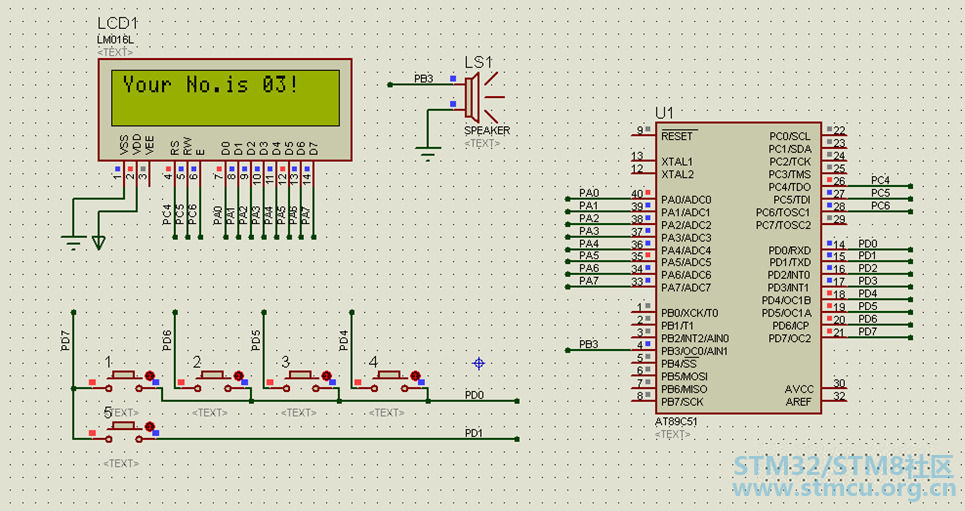Click the LS1 speaker symbol
This screenshot has height=511, width=965.
point(483,97)
